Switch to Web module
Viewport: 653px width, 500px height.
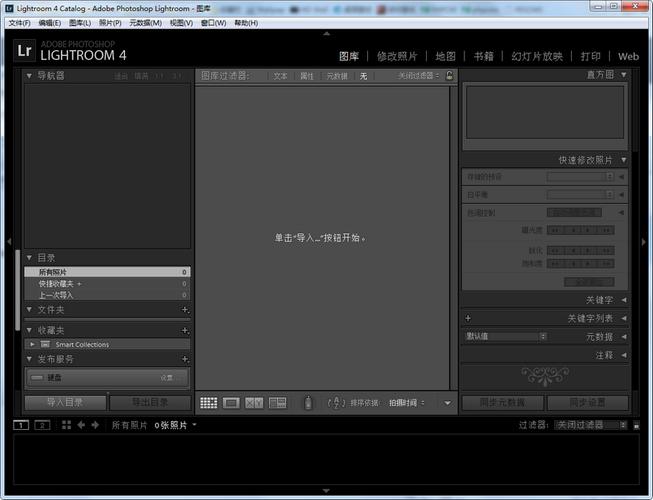628,56
